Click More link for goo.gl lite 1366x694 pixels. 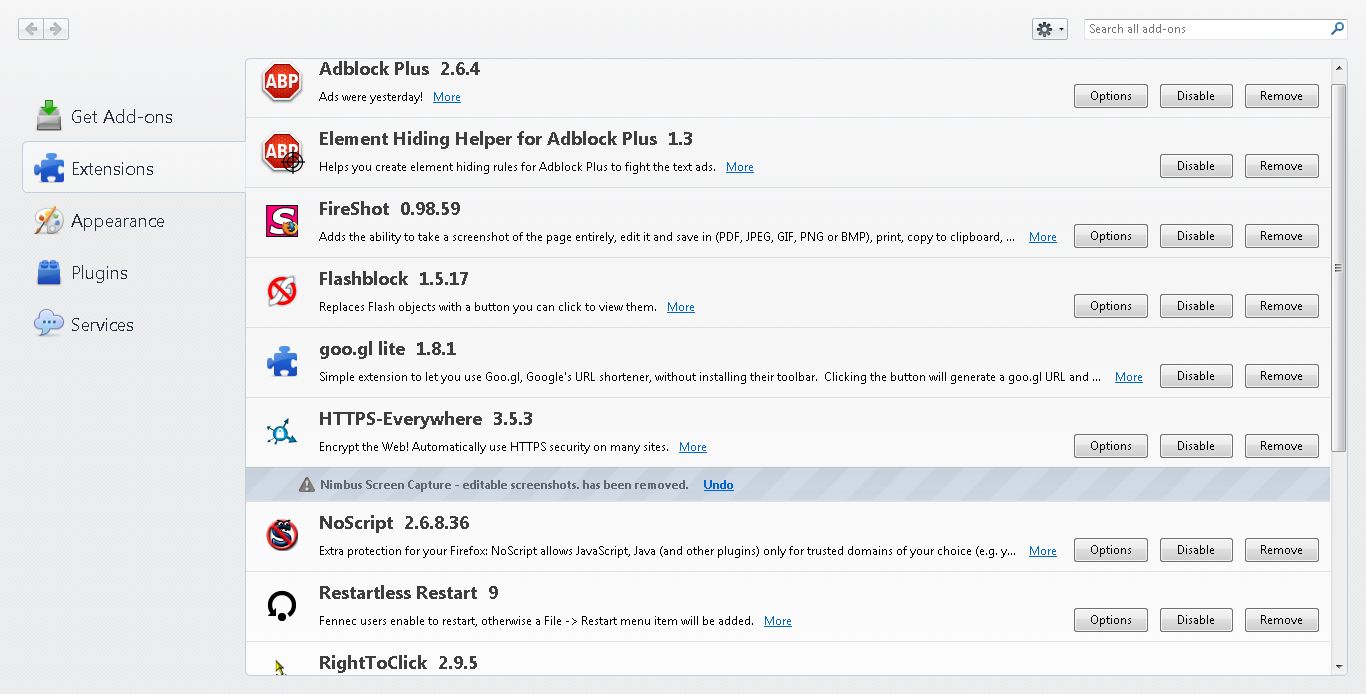1129,377
